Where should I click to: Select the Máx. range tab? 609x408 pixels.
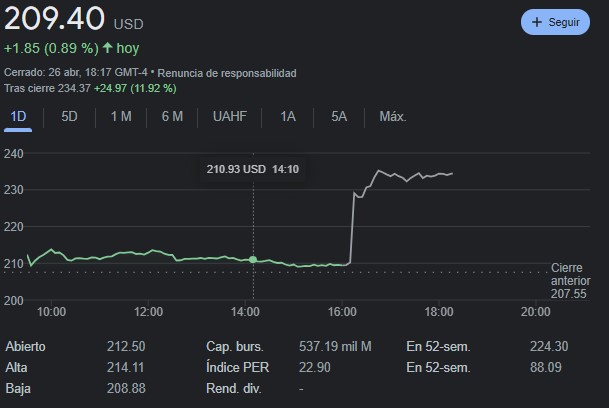coord(393,117)
